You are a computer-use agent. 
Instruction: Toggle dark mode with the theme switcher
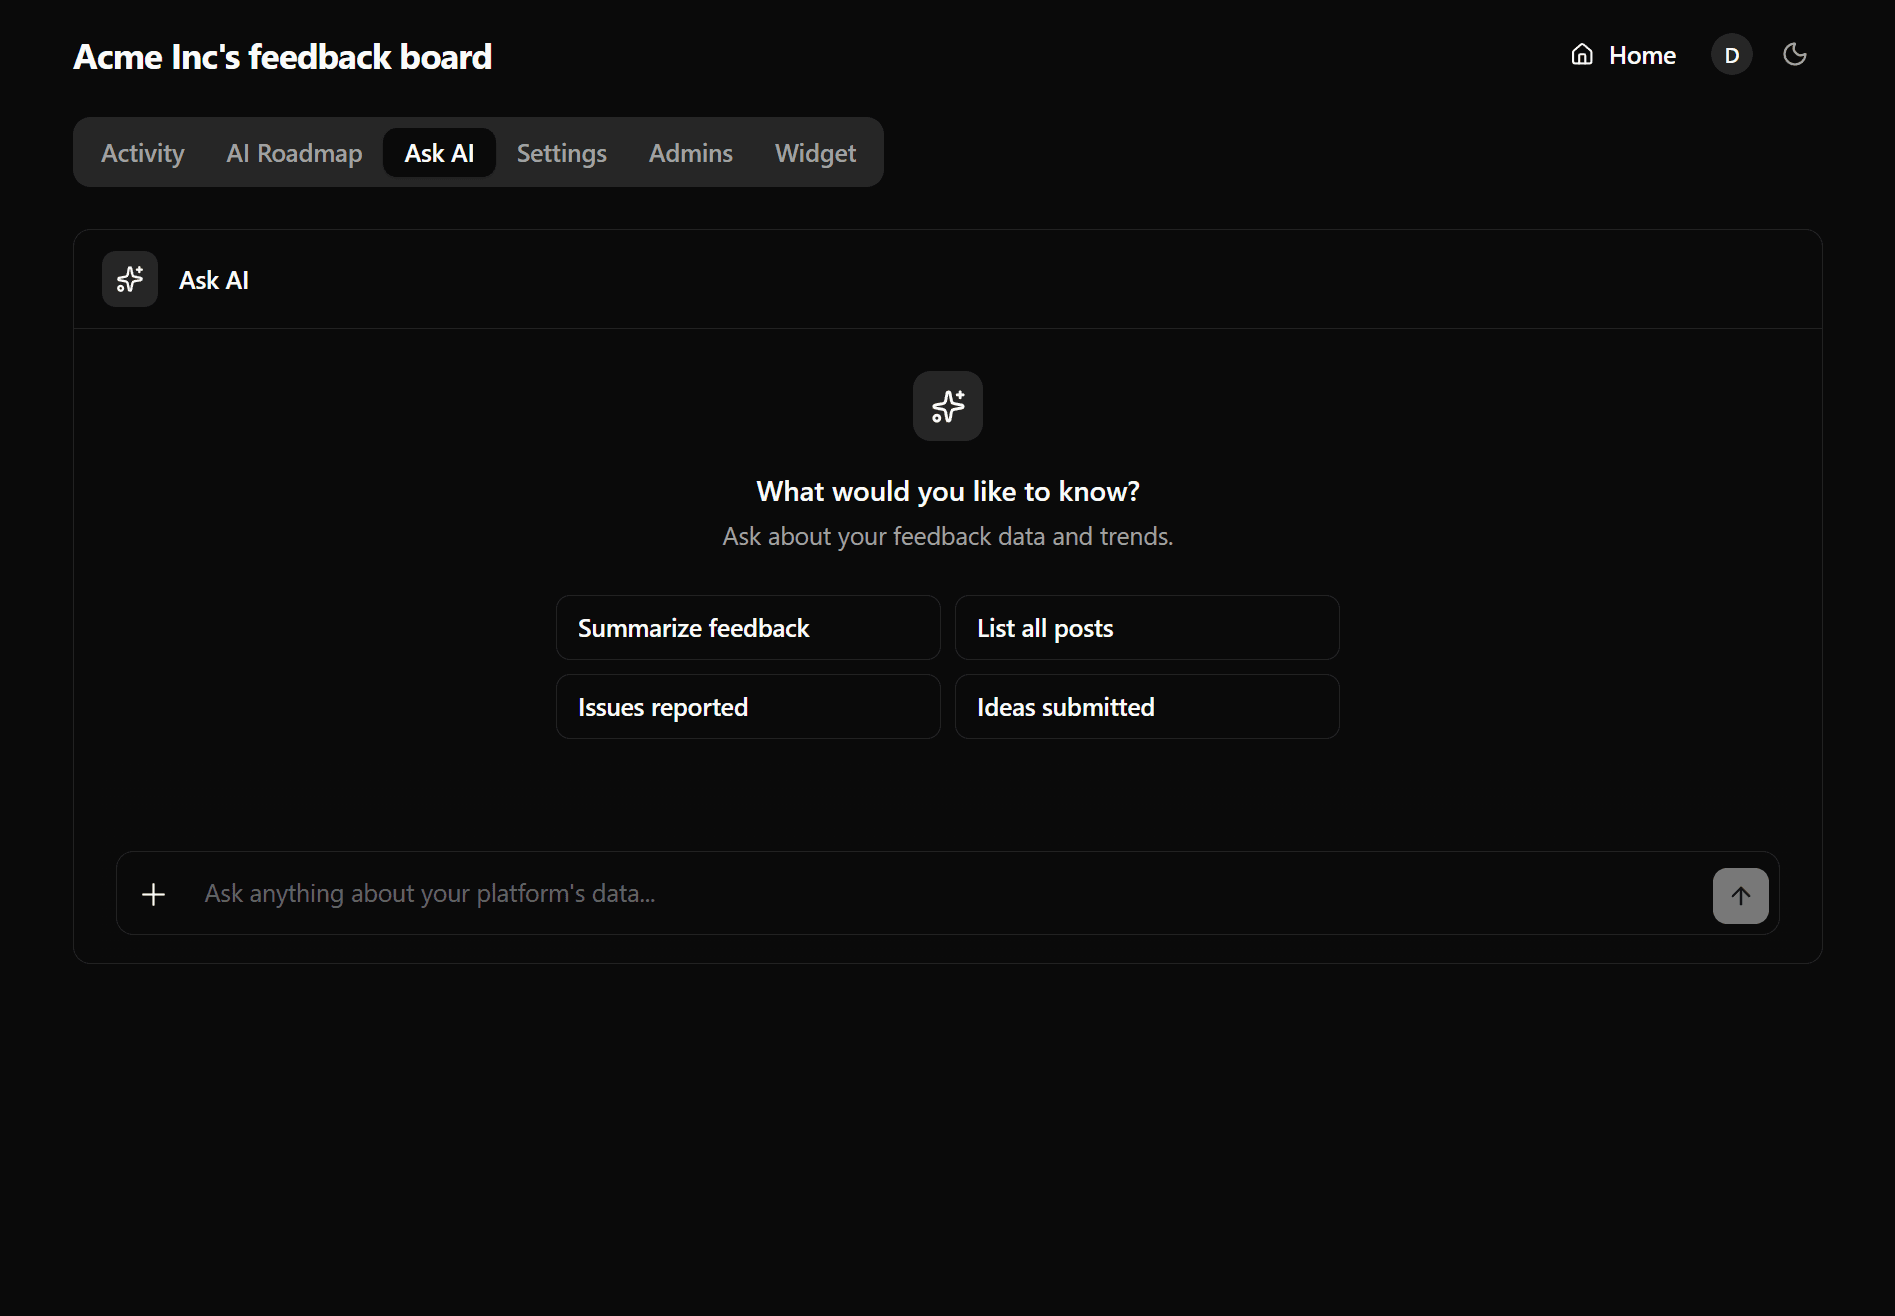[1794, 54]
